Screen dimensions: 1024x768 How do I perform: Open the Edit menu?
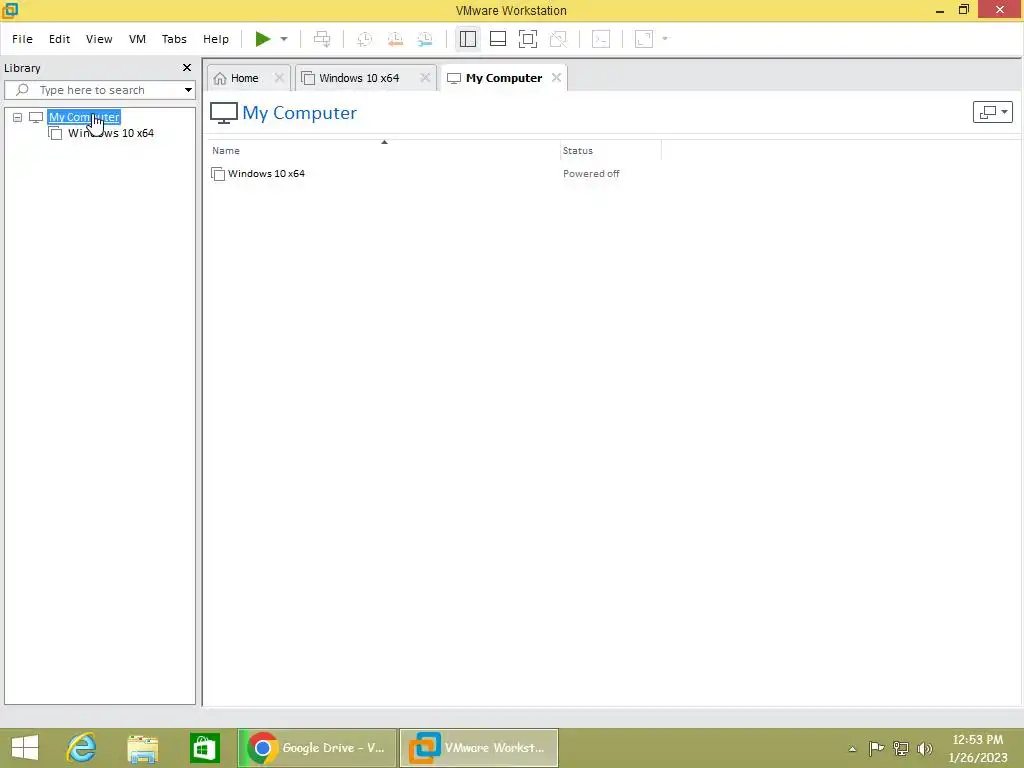(x=59, y=39)
